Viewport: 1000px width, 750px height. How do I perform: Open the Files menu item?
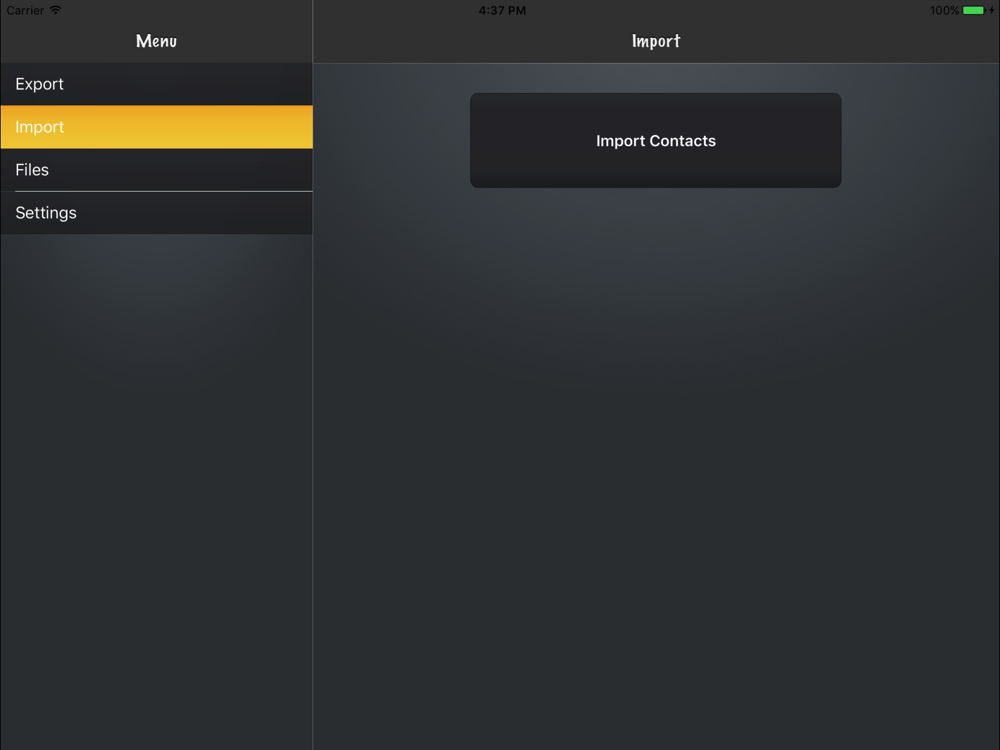pyautogui.click(x=156, y=170)
